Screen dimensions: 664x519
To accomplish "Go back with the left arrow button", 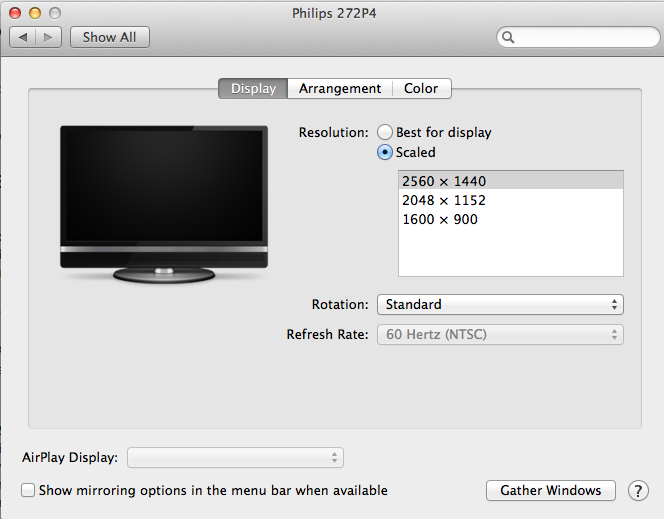I will click(23, 37).
